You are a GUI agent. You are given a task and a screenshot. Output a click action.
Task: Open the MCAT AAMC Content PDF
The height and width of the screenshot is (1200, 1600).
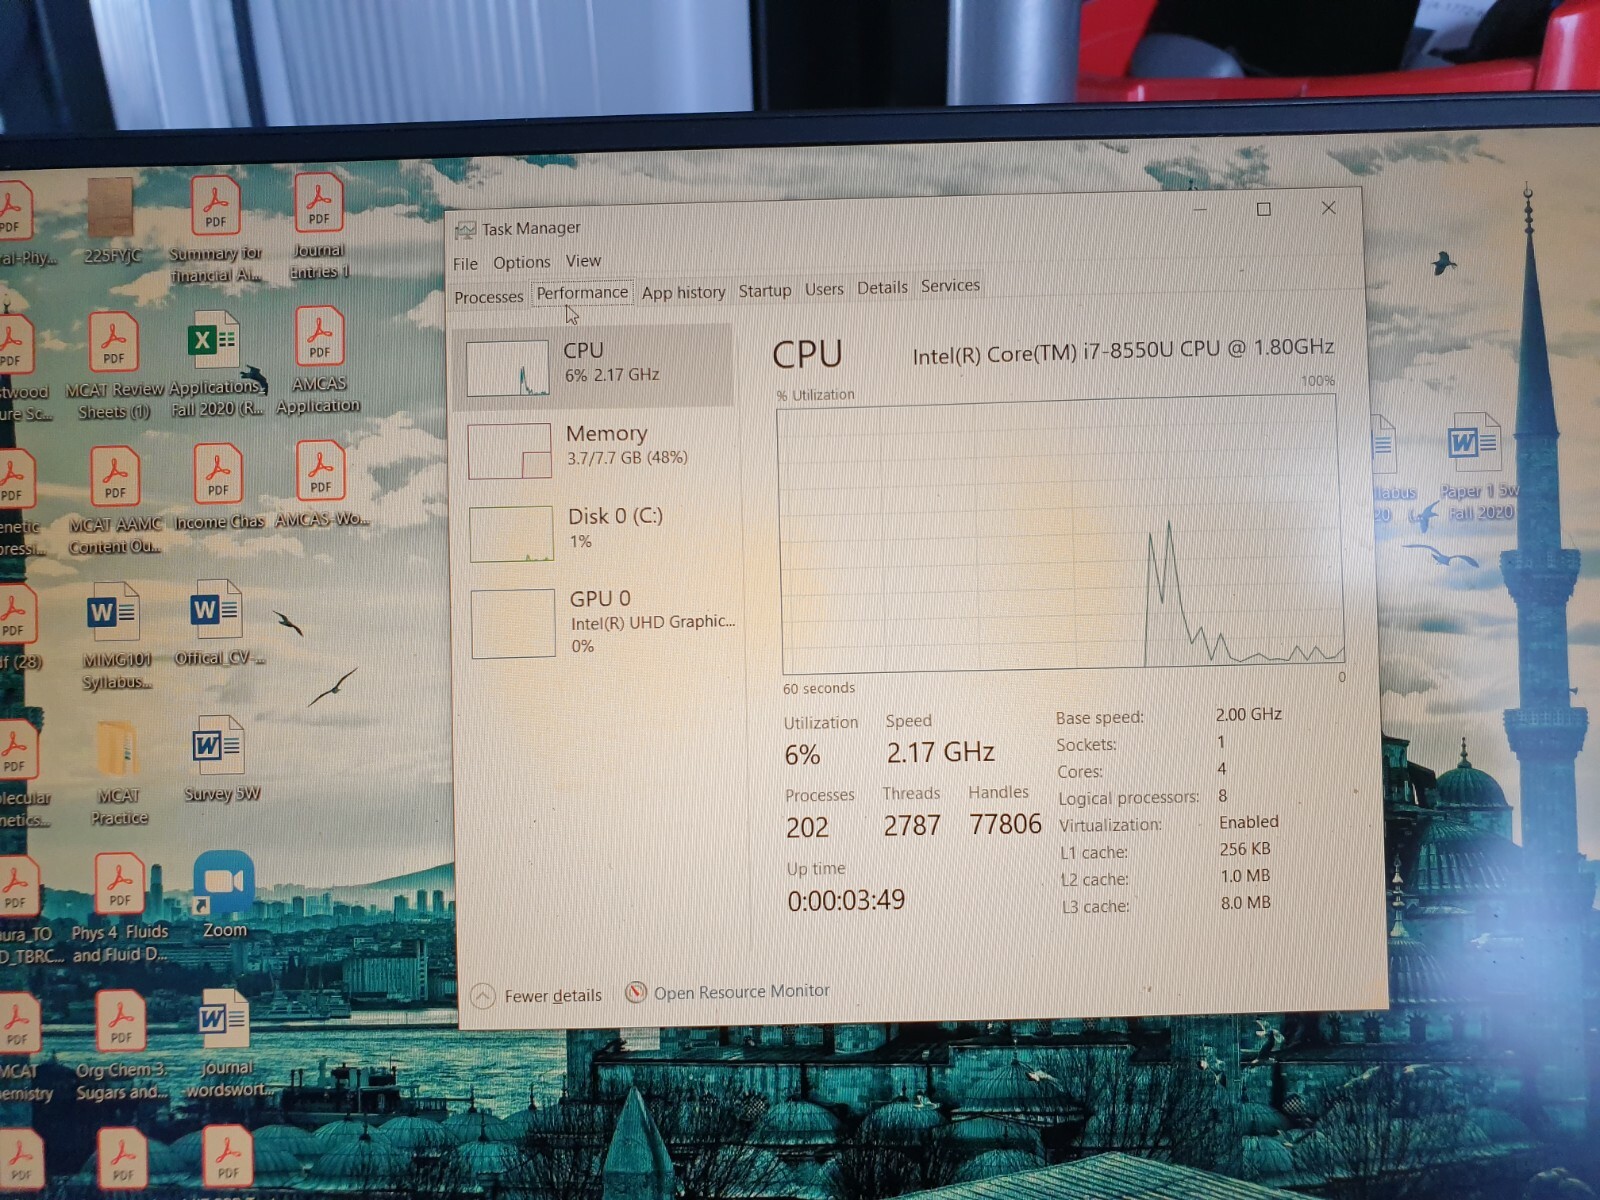[x=115, y=501]
